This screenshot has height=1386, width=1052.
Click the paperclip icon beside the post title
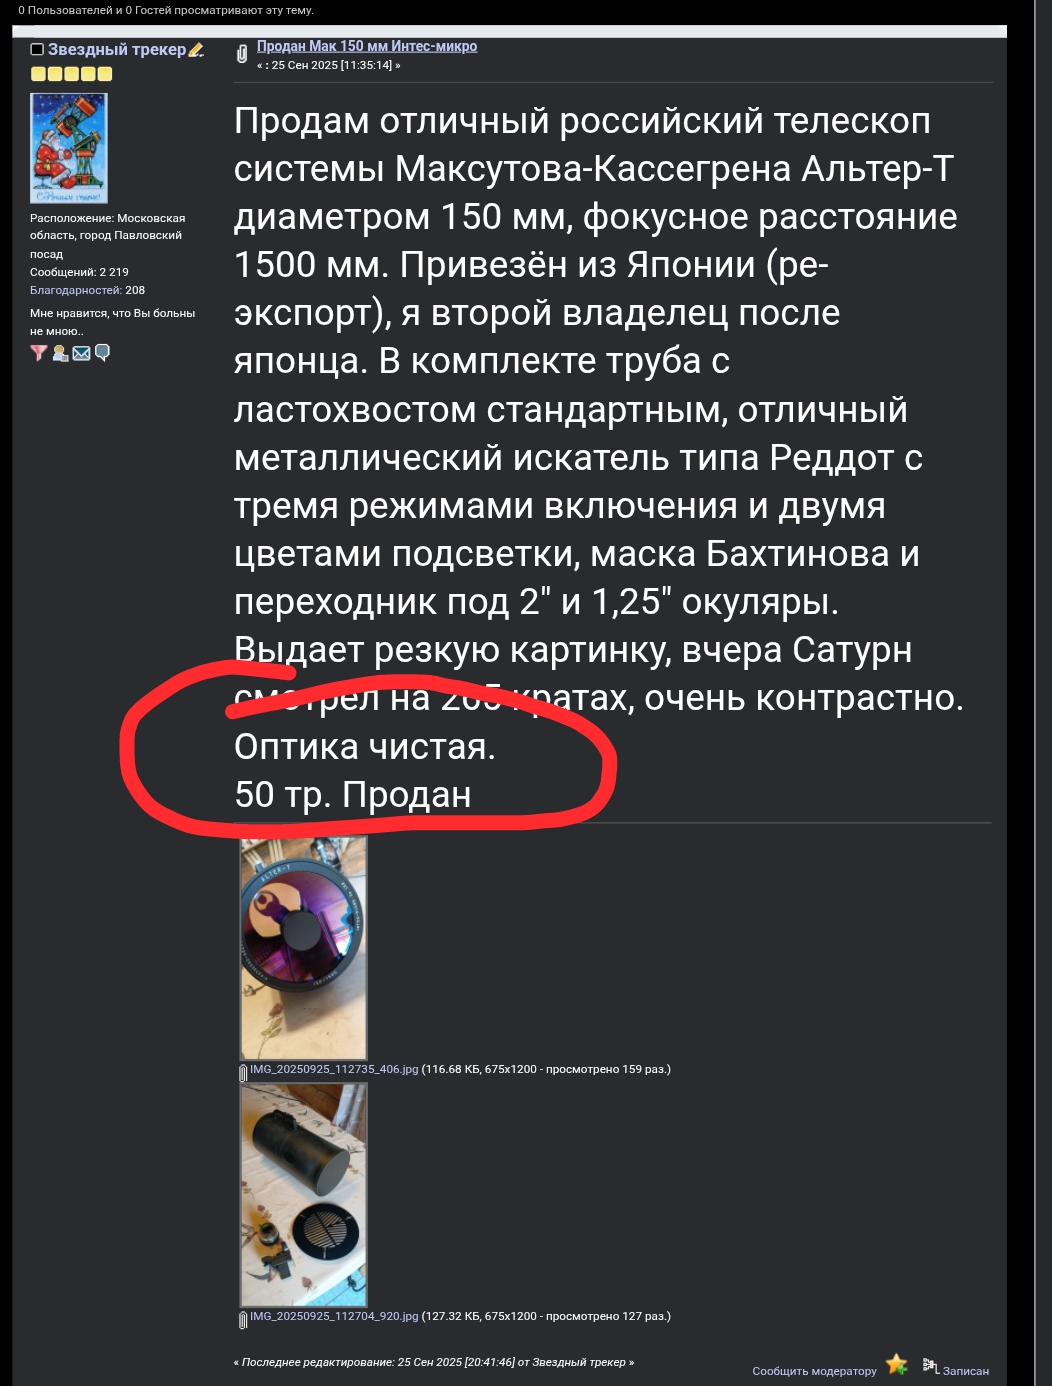pos(242,54)
